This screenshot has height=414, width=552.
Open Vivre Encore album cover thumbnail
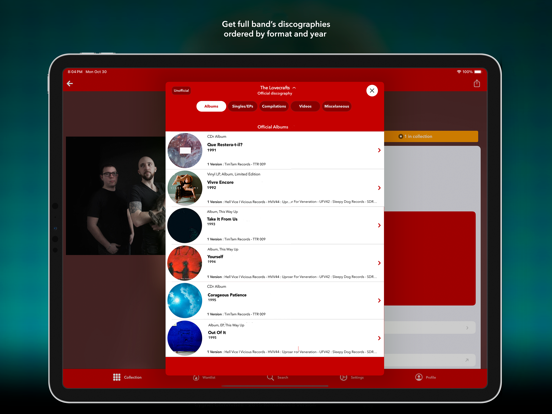(185, 188)
